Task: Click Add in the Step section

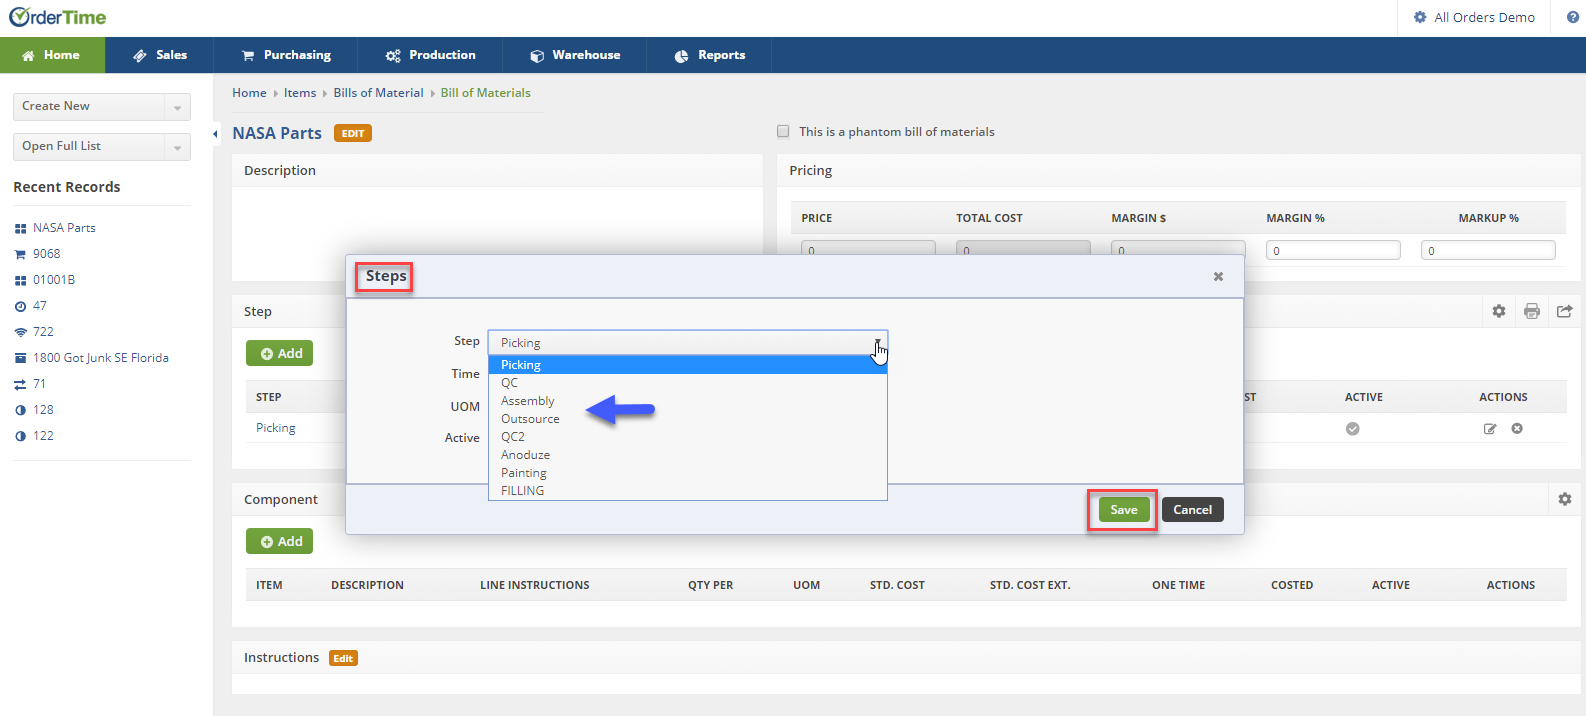Action: [x=280, y=353]
